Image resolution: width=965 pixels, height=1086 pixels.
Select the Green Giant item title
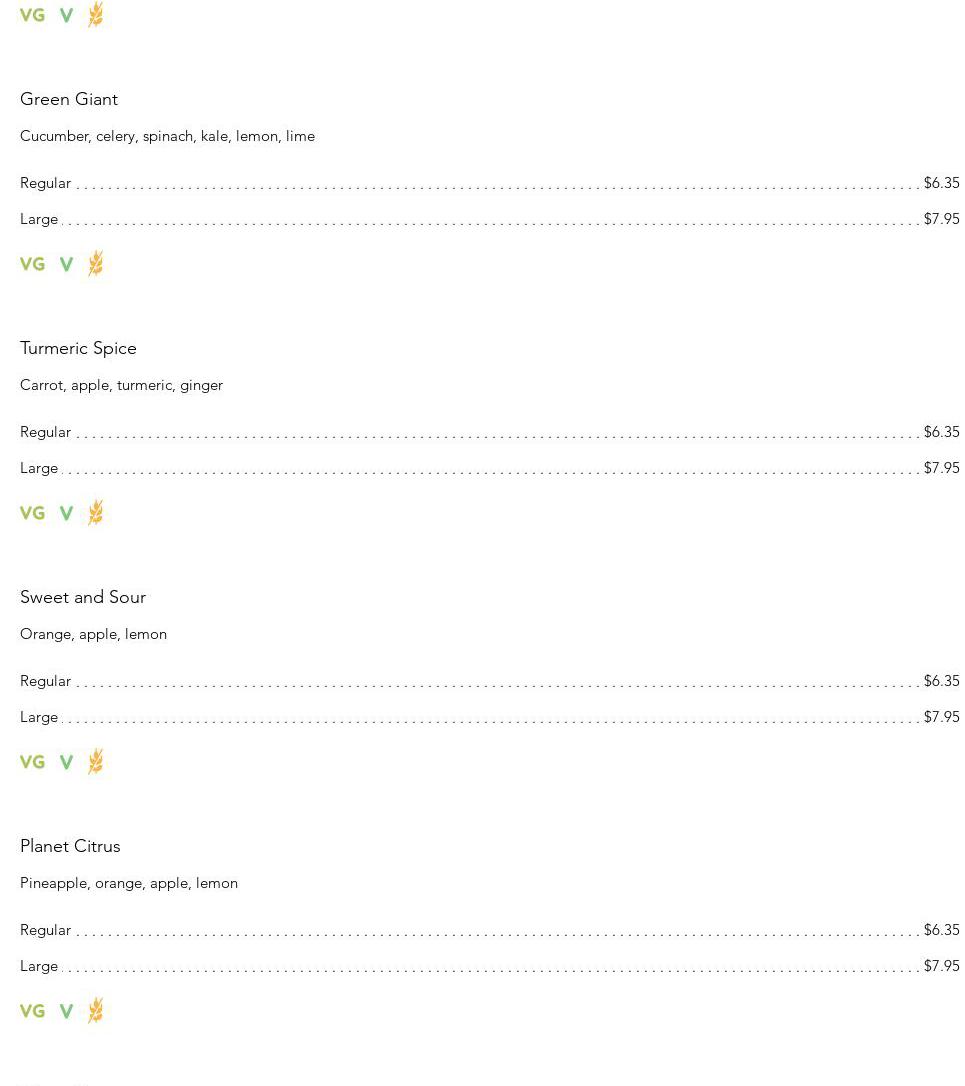(69, 99)
